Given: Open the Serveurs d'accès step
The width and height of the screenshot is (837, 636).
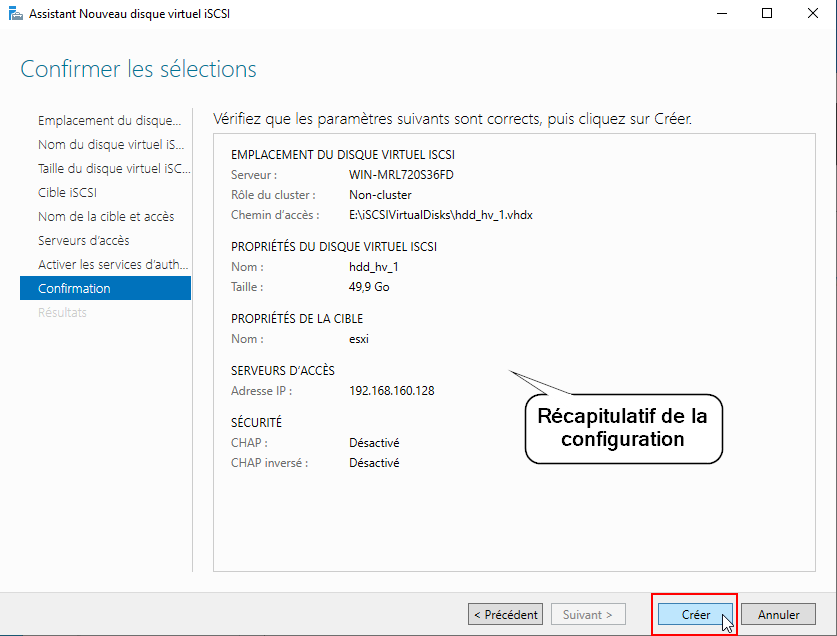Looking at the screenshot, I should click(x=83, y=241).
